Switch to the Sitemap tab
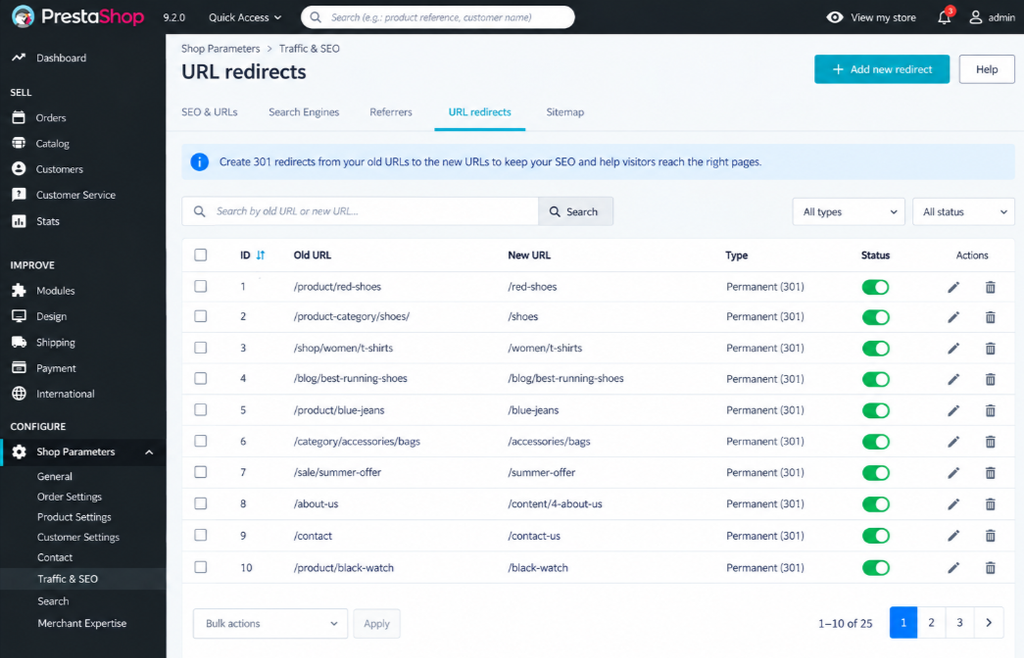This screenshot has height=658, width=1024. pos(565,112)
